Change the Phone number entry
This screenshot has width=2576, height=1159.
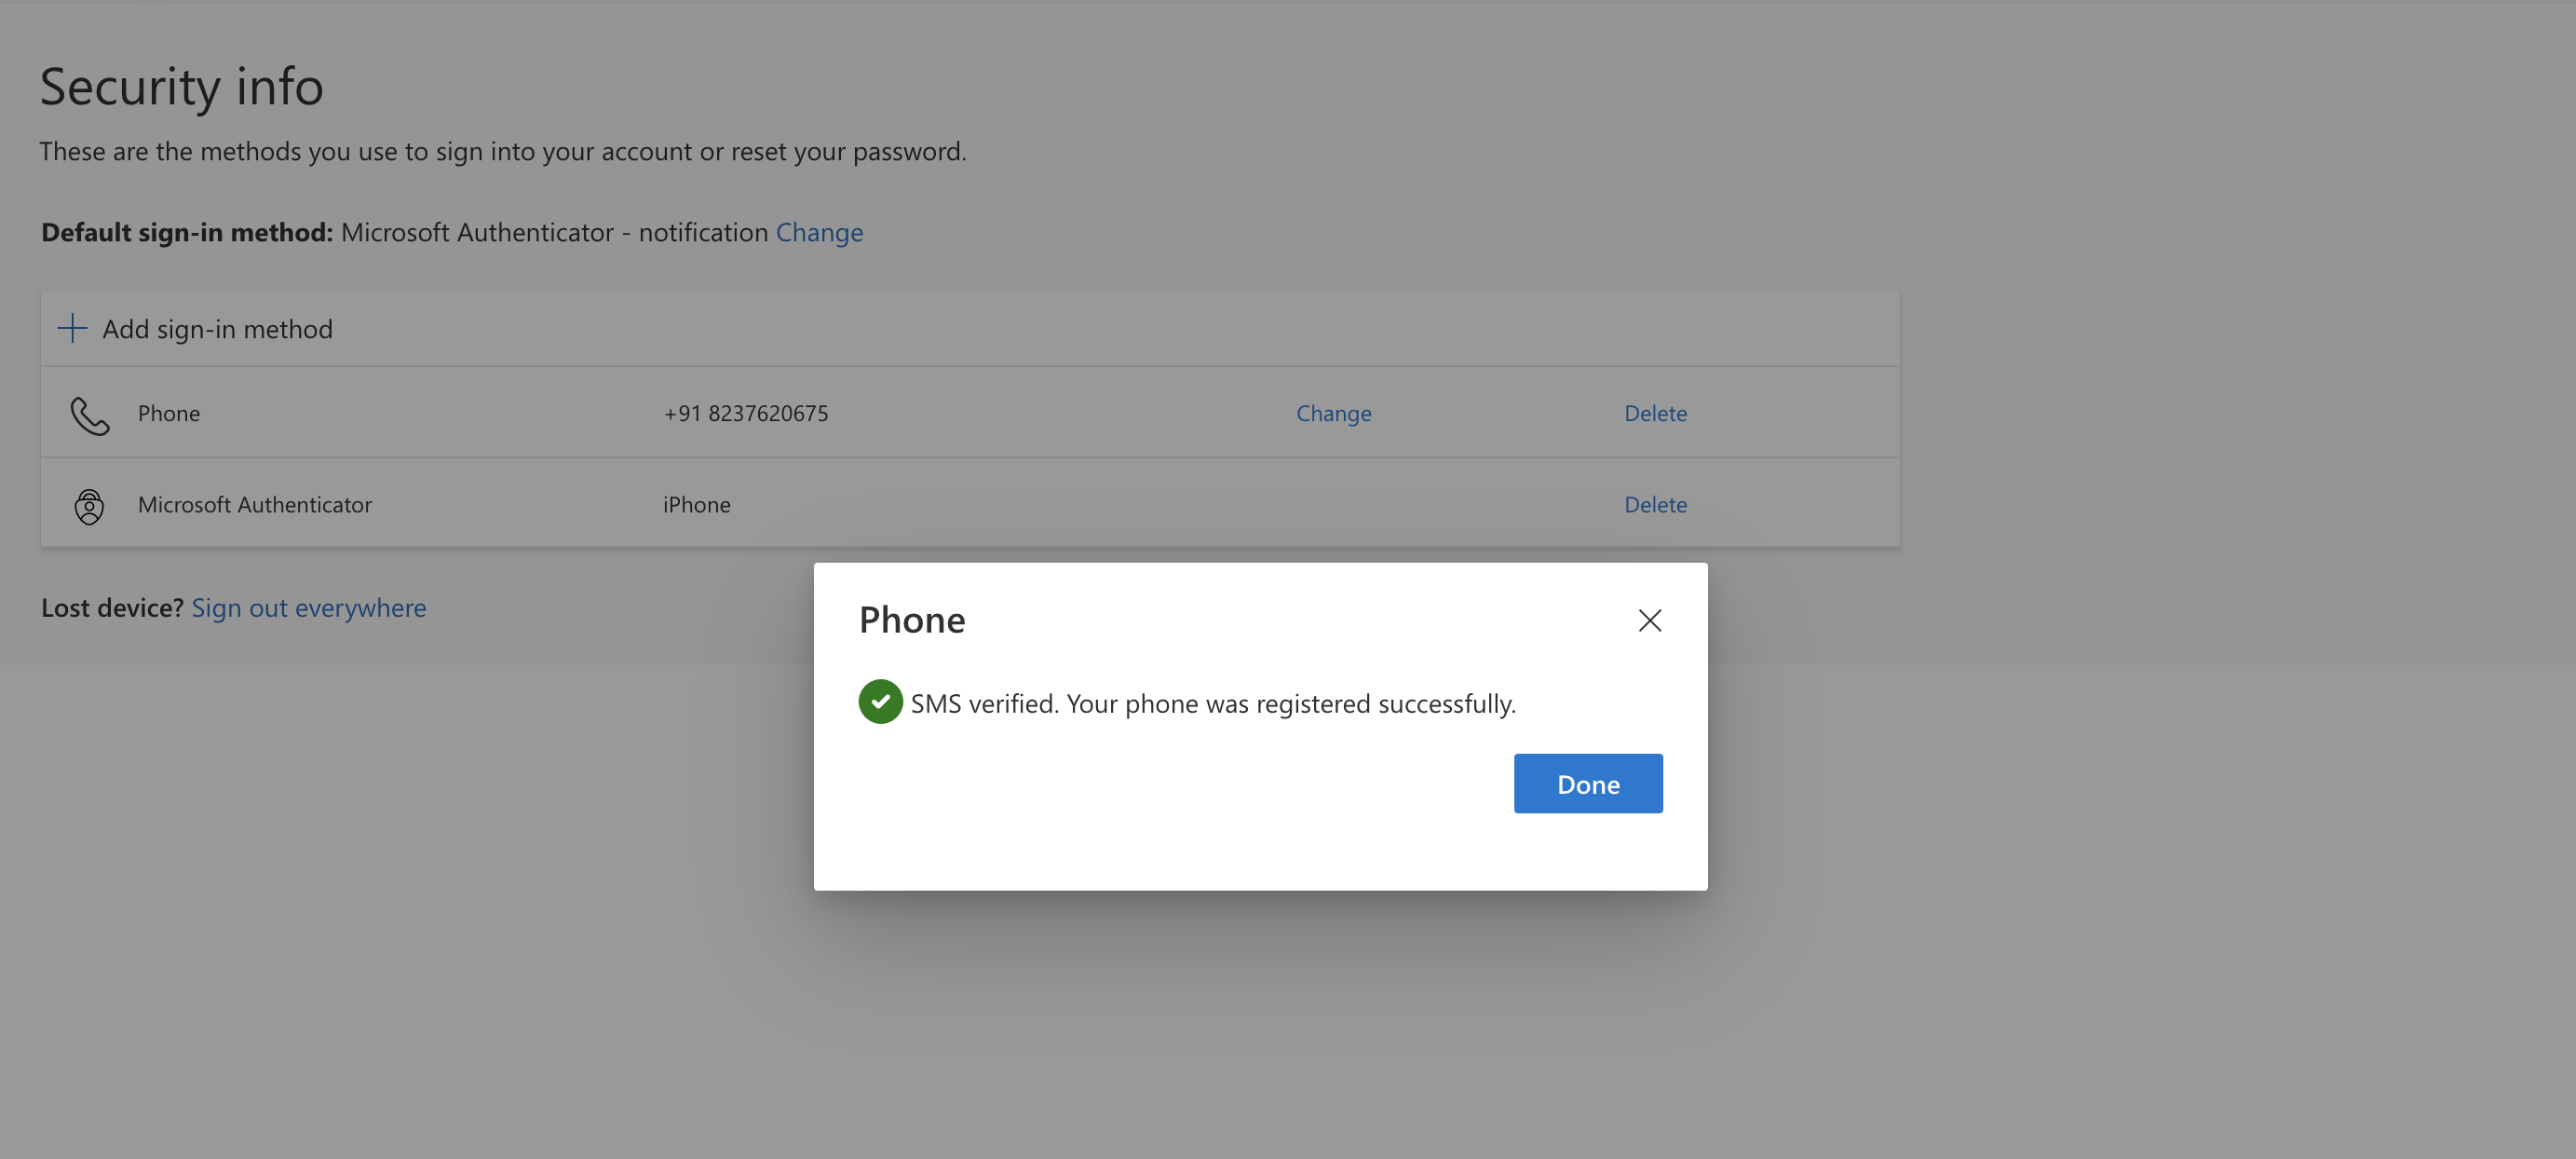(1334, 413)
